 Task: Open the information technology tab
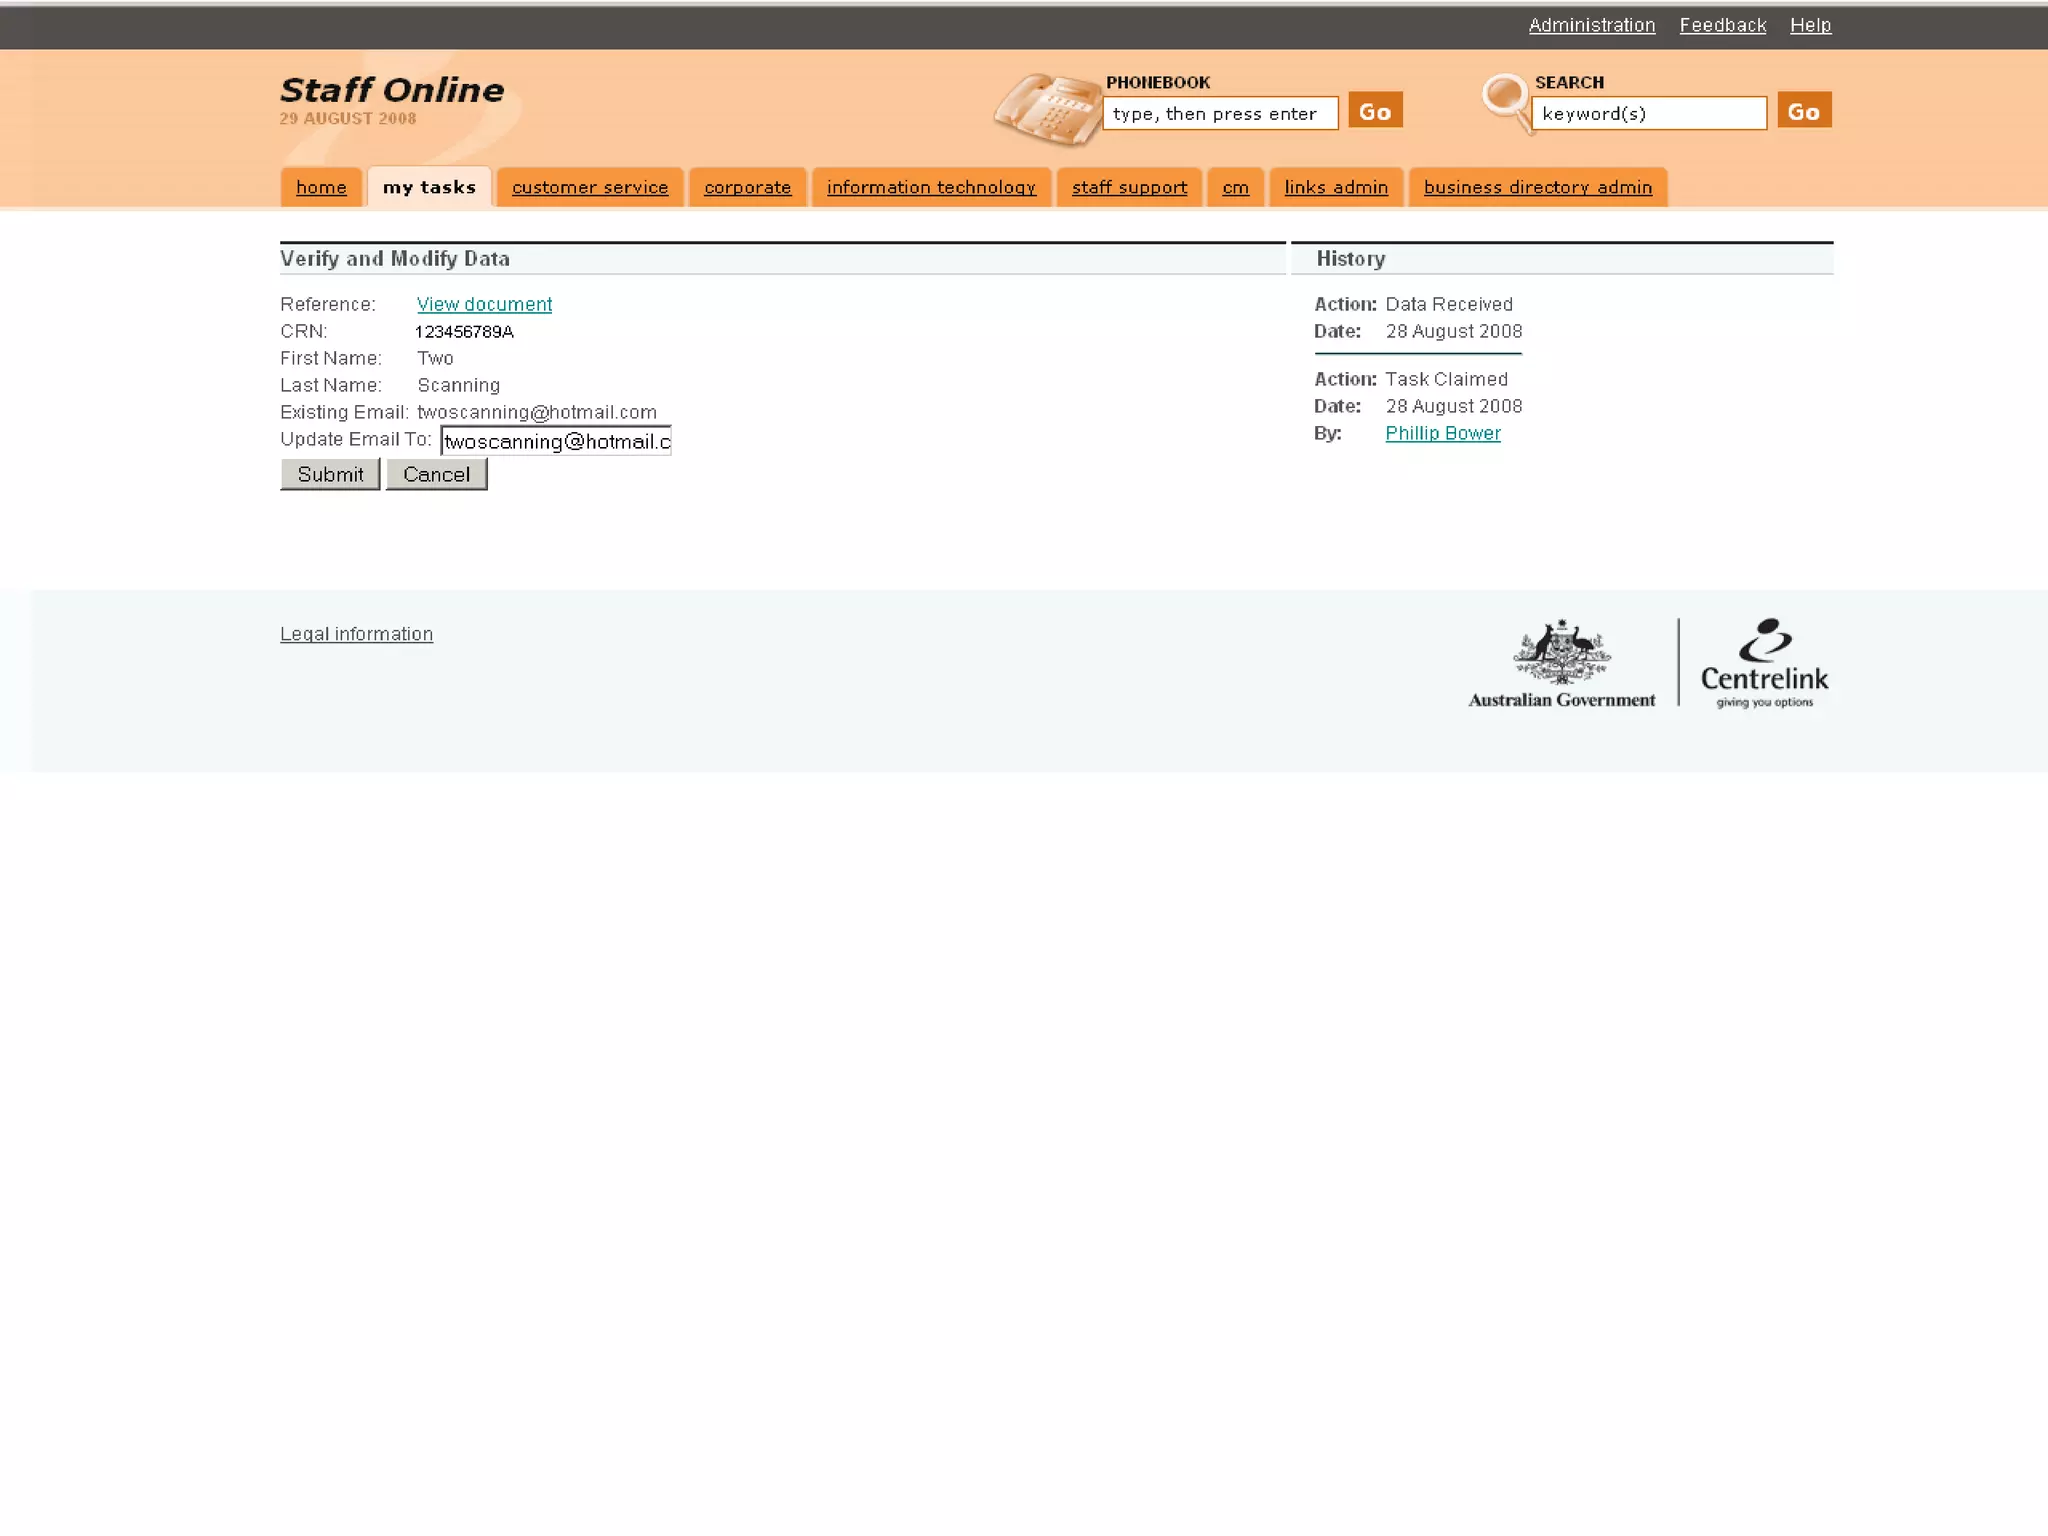931,187
